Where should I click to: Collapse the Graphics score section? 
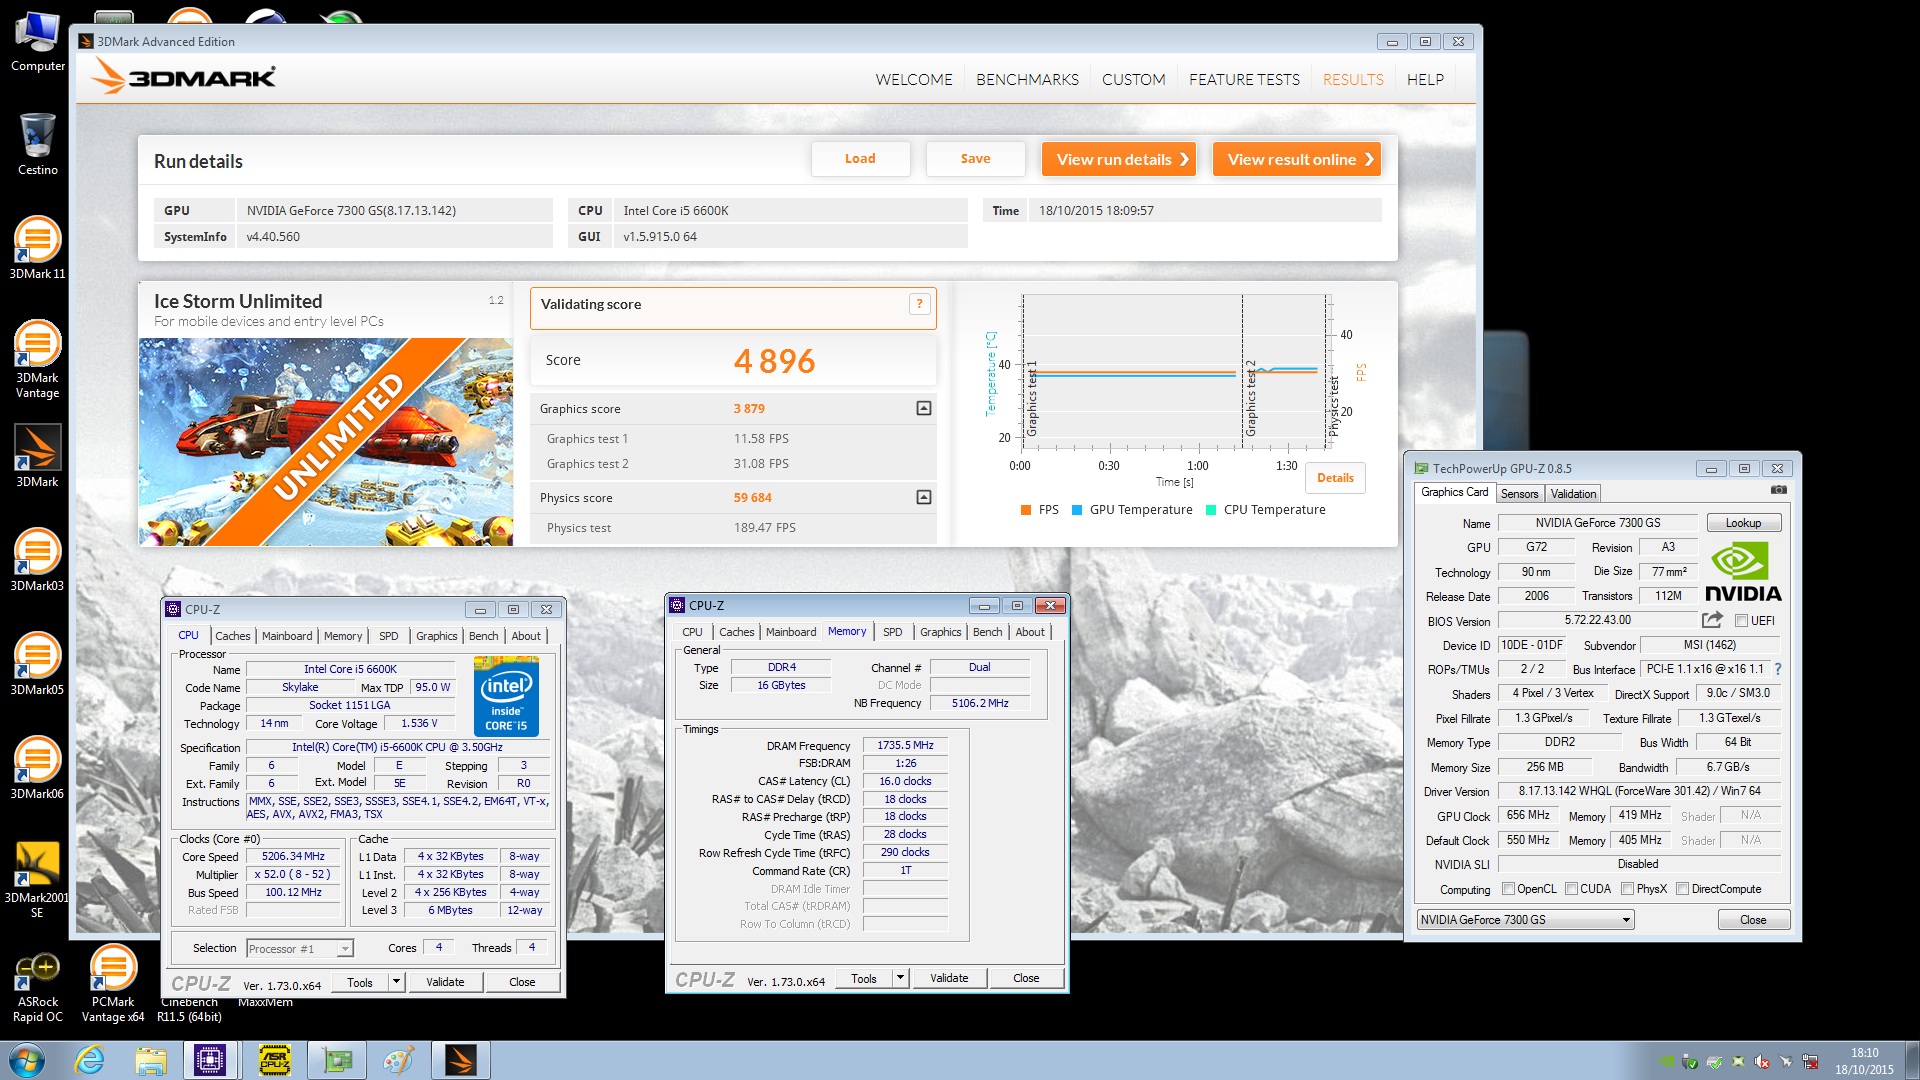click(x=923, y=408)
